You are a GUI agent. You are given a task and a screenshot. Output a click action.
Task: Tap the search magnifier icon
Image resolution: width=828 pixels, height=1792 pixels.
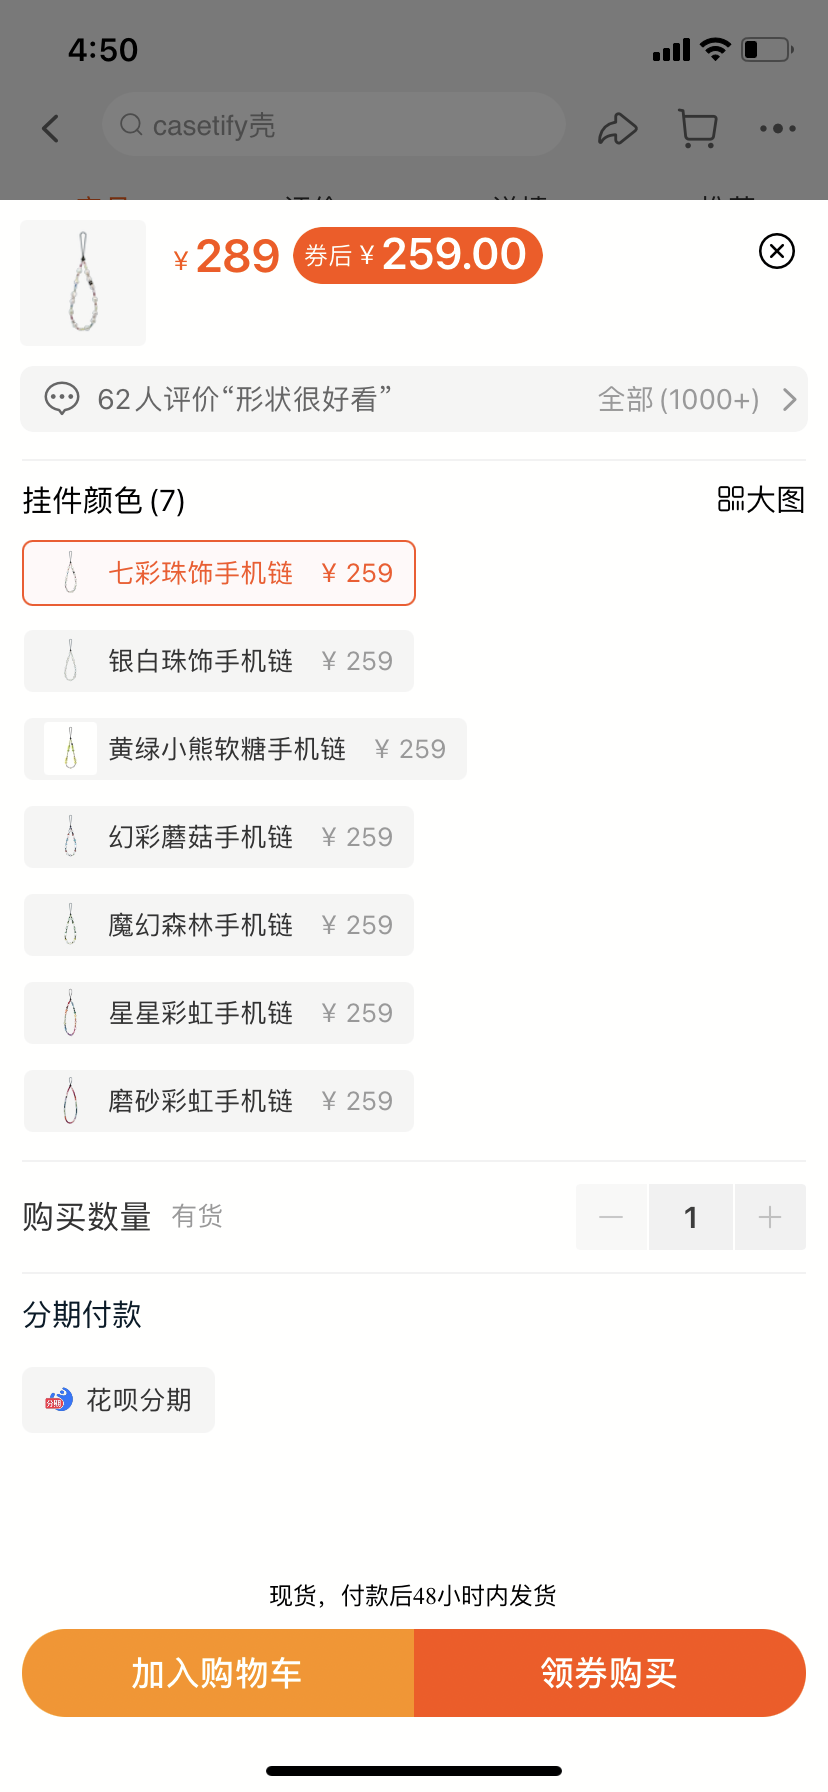click(x=131, y=125)
